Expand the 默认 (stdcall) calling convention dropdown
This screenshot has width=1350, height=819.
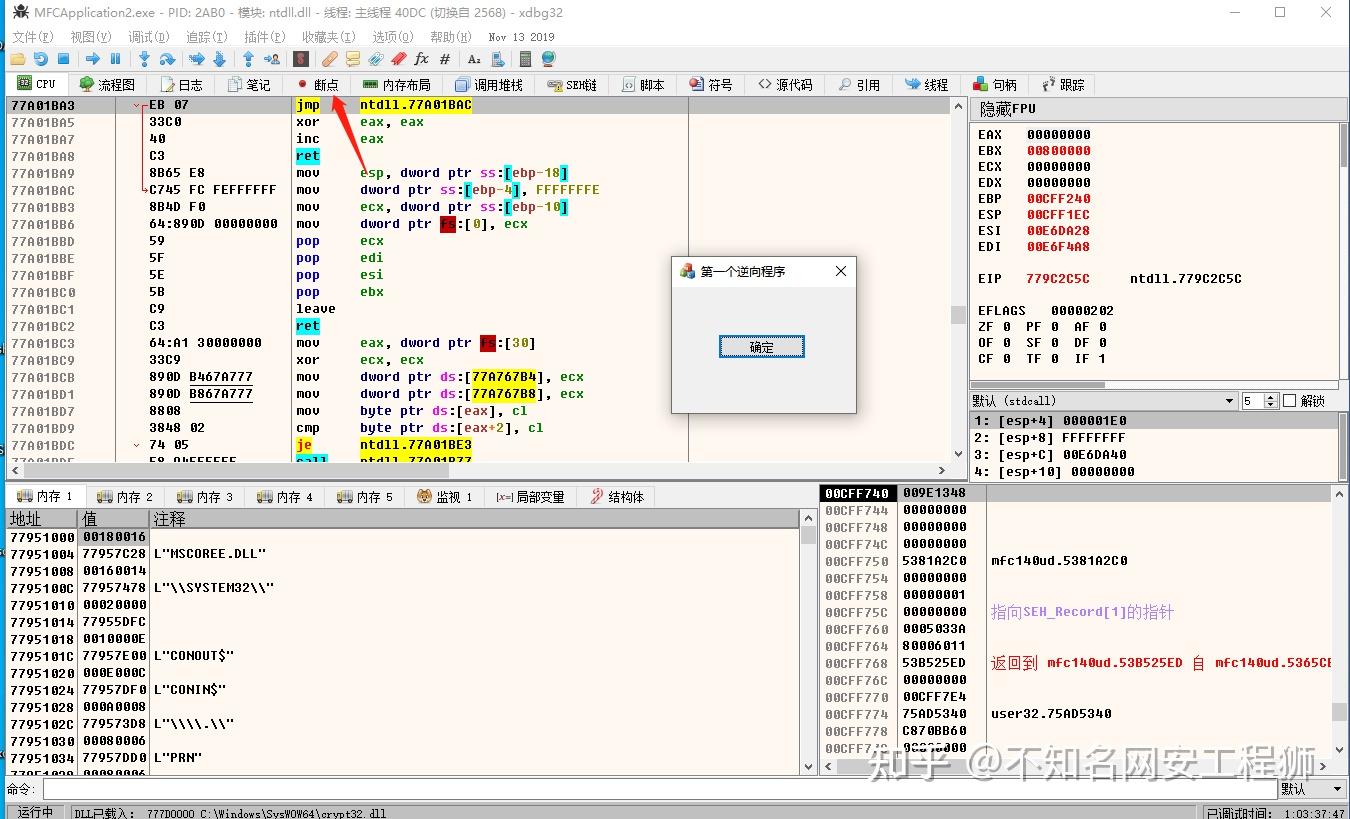(1230, 401)
